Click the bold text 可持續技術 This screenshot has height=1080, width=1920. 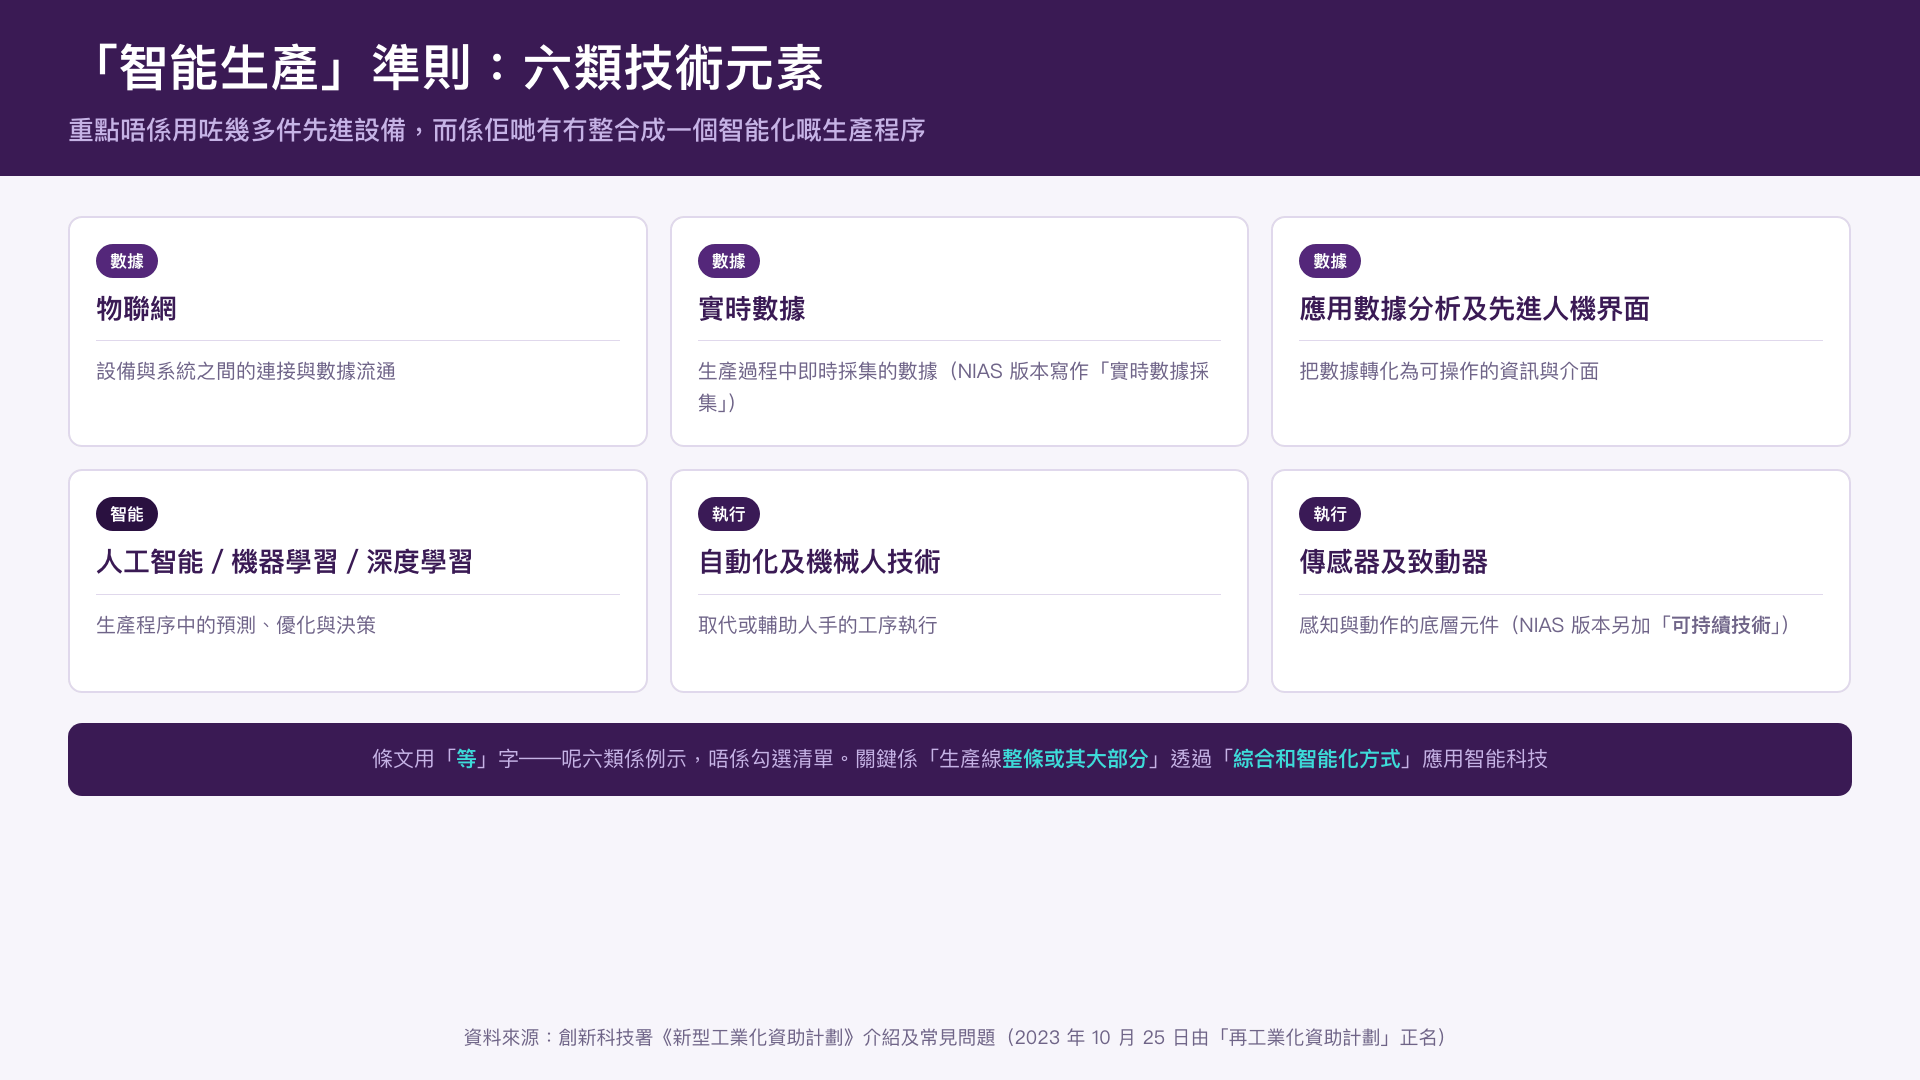(x=1721, y=625)
